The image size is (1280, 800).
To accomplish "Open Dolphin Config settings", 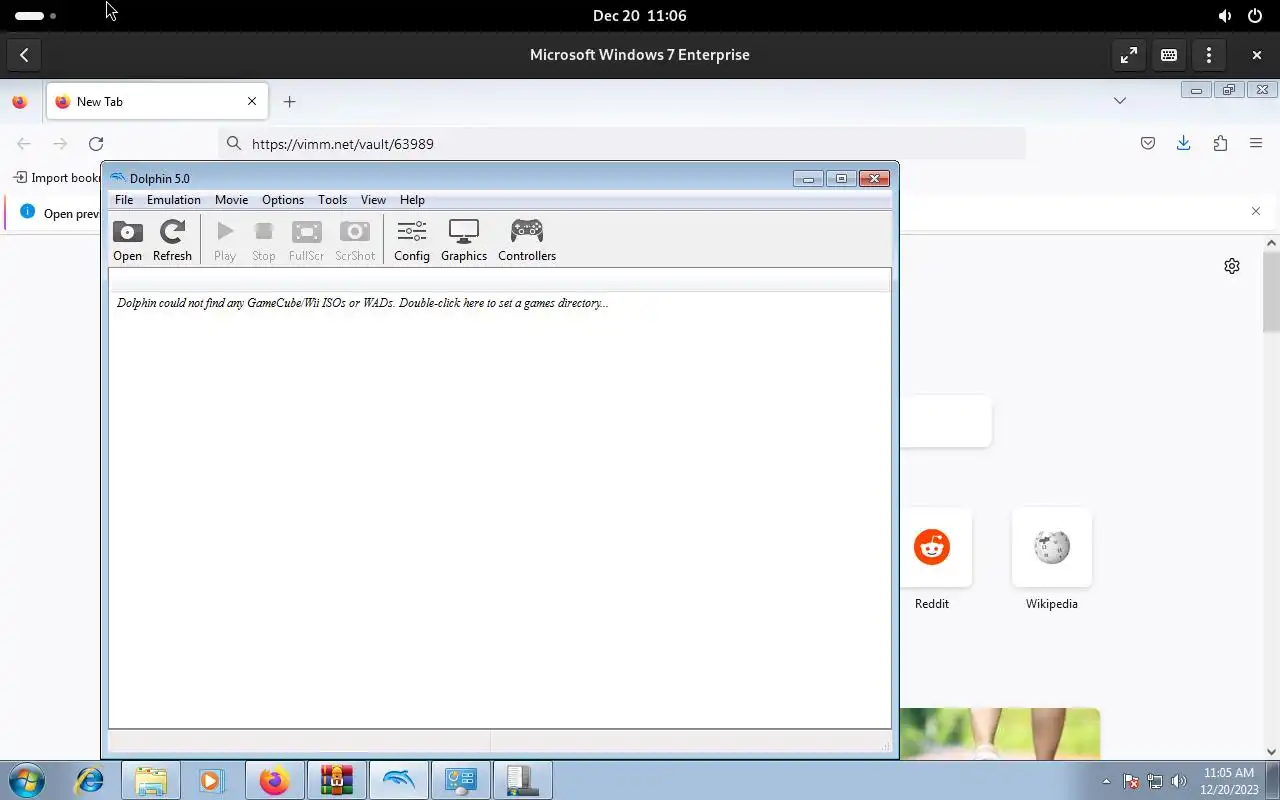I will tap(412, 241).
